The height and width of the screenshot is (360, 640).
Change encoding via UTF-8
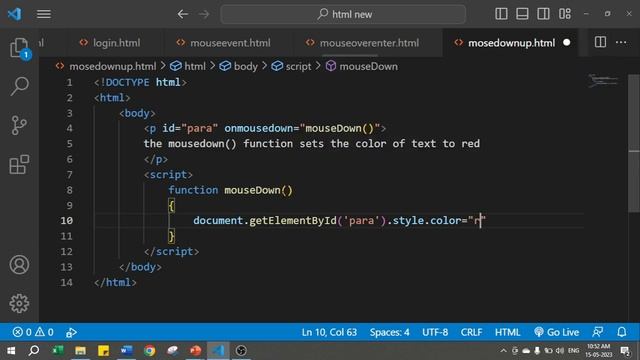(x=435, y=332)
